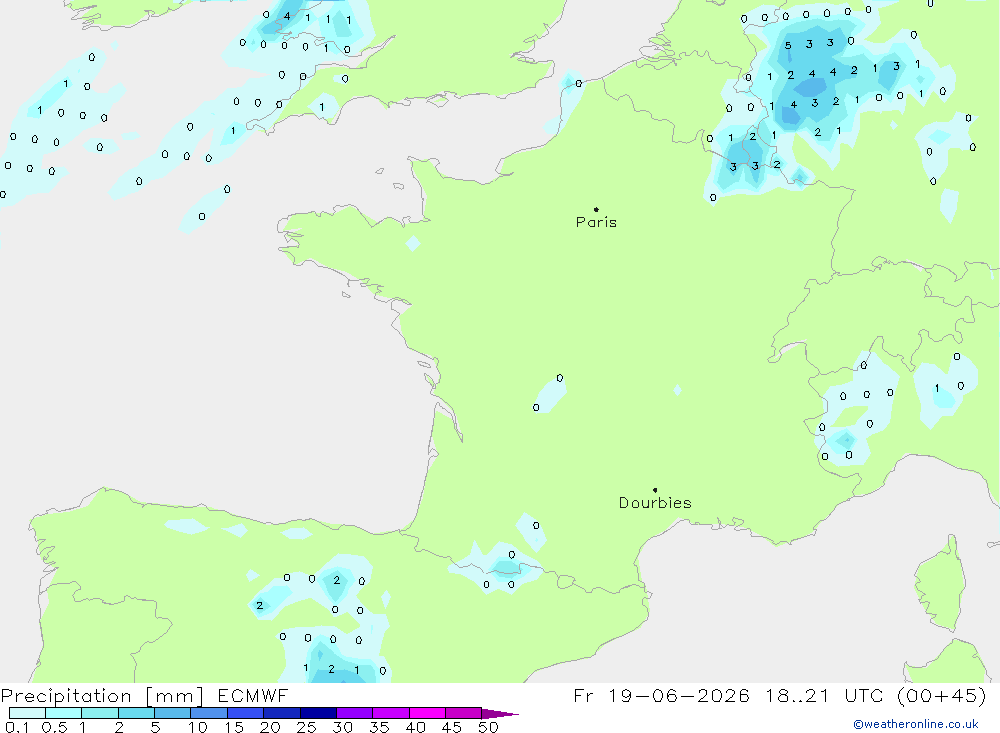Click the (00+45) forecast offset text
1000x733 pixels.
pos(941,695)
